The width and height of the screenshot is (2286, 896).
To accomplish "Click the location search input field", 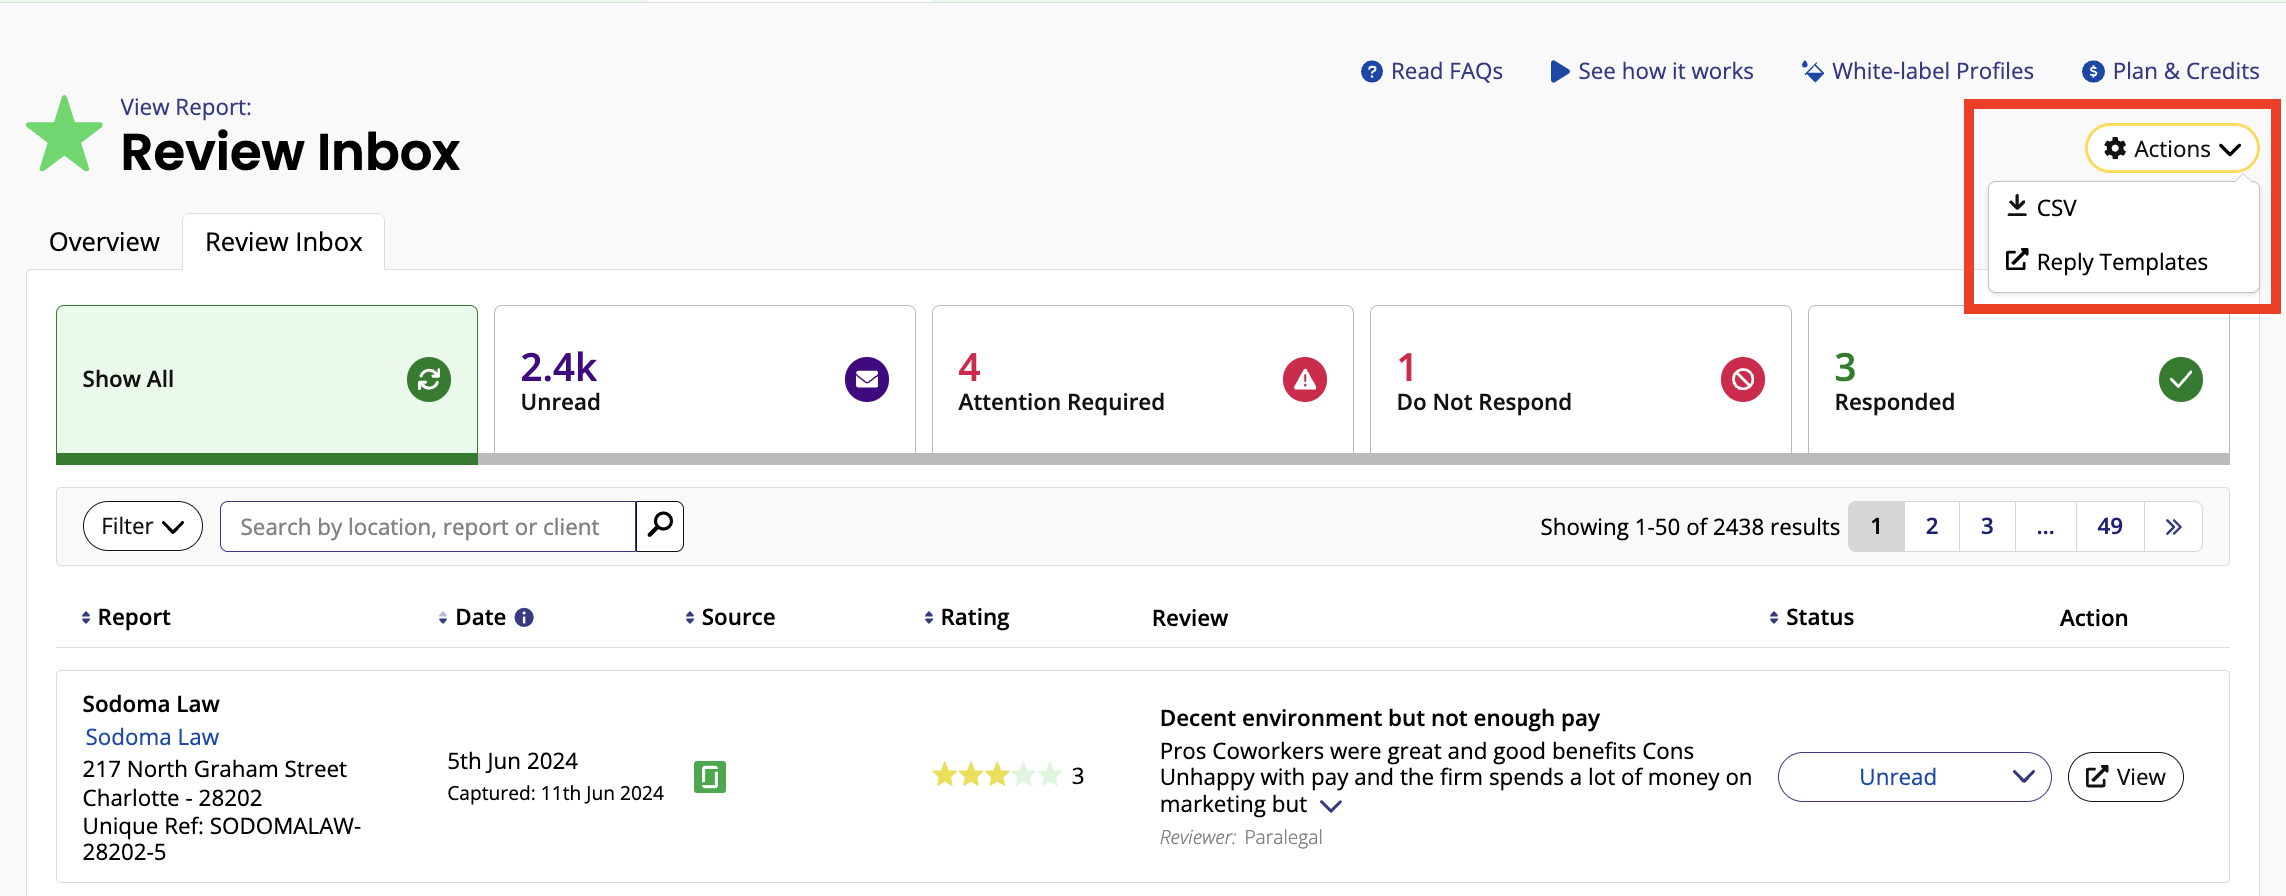I will pos(427,527).
